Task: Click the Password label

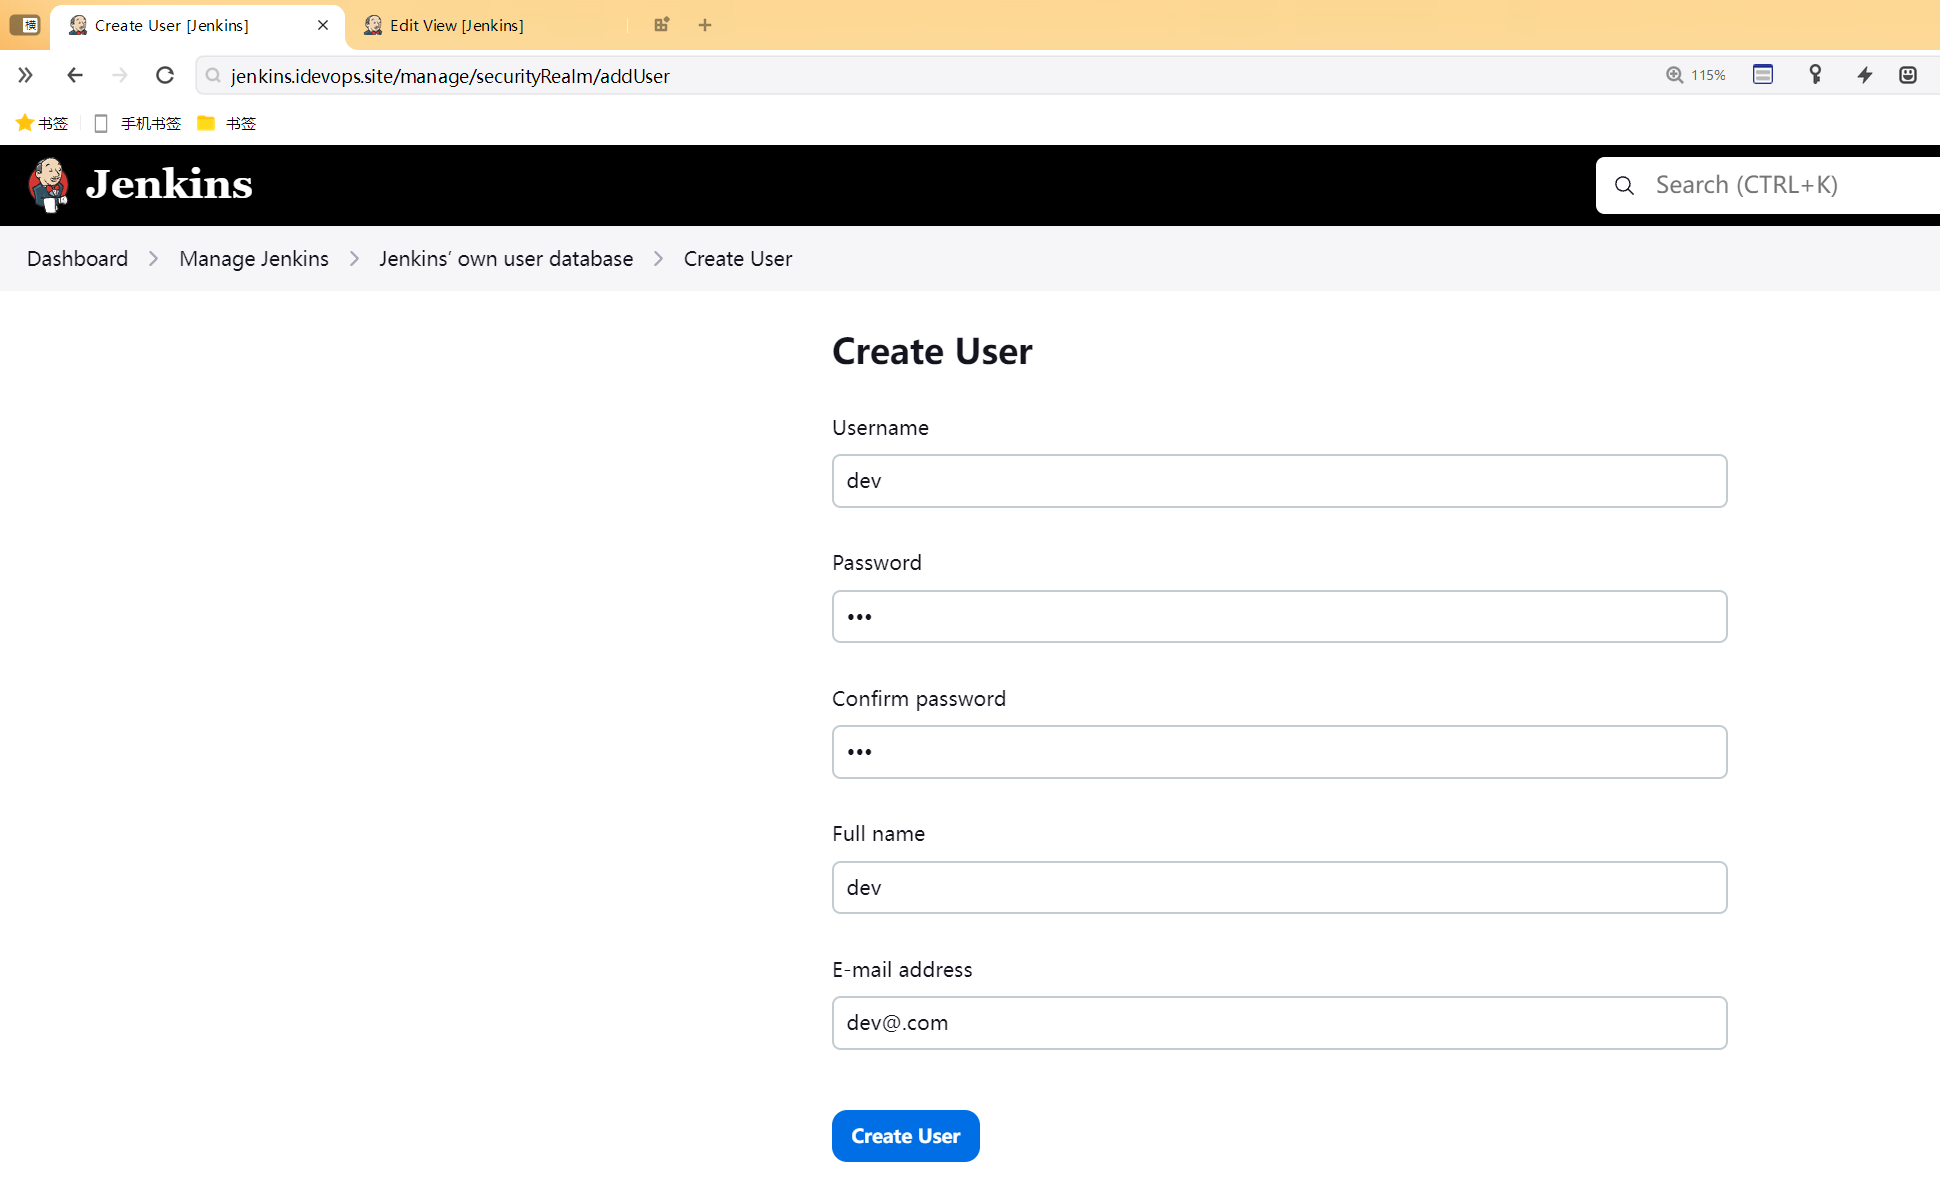Action: point(877,563)
